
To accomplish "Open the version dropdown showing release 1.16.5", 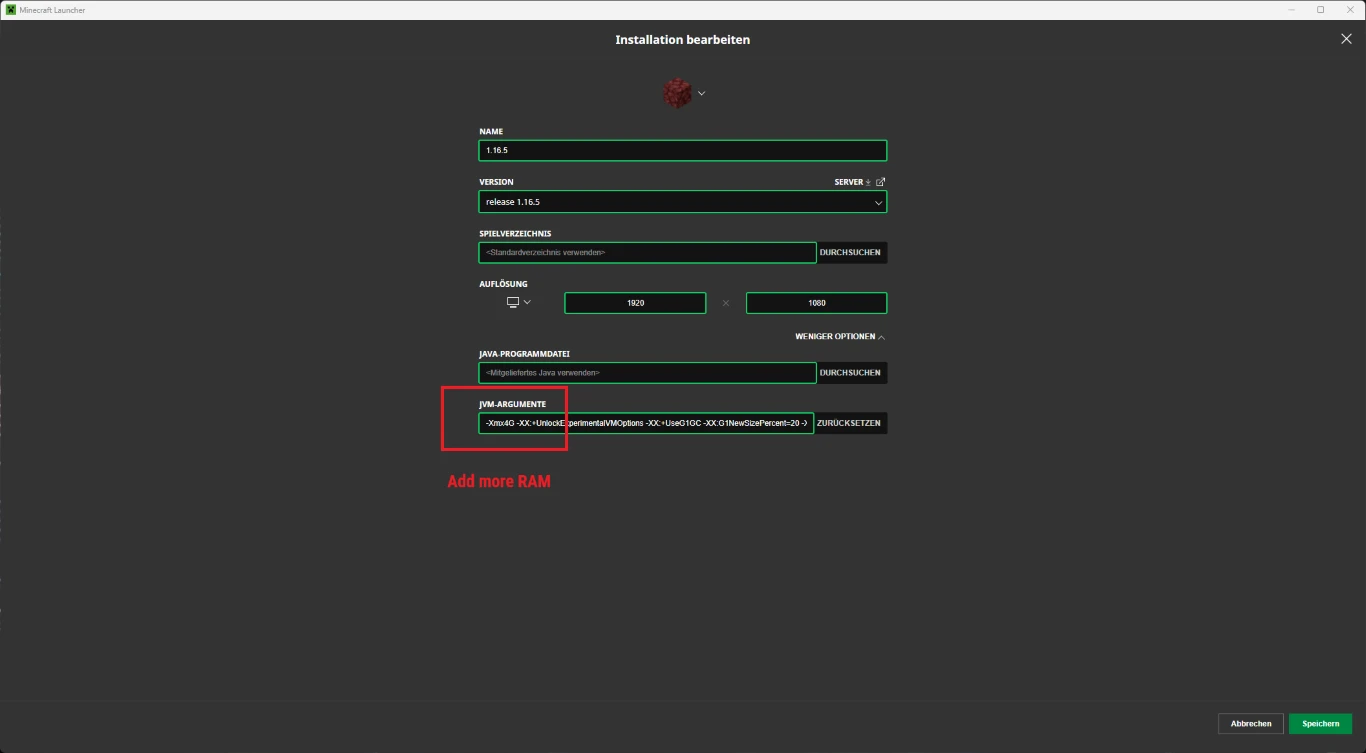I will [x=683, y=201].
